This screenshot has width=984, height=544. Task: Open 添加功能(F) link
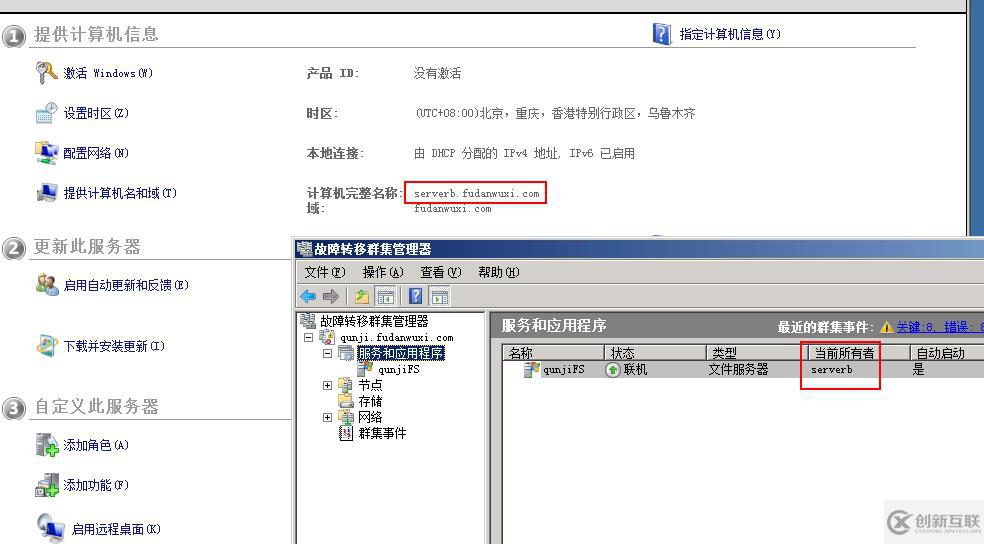coord(96,485)
